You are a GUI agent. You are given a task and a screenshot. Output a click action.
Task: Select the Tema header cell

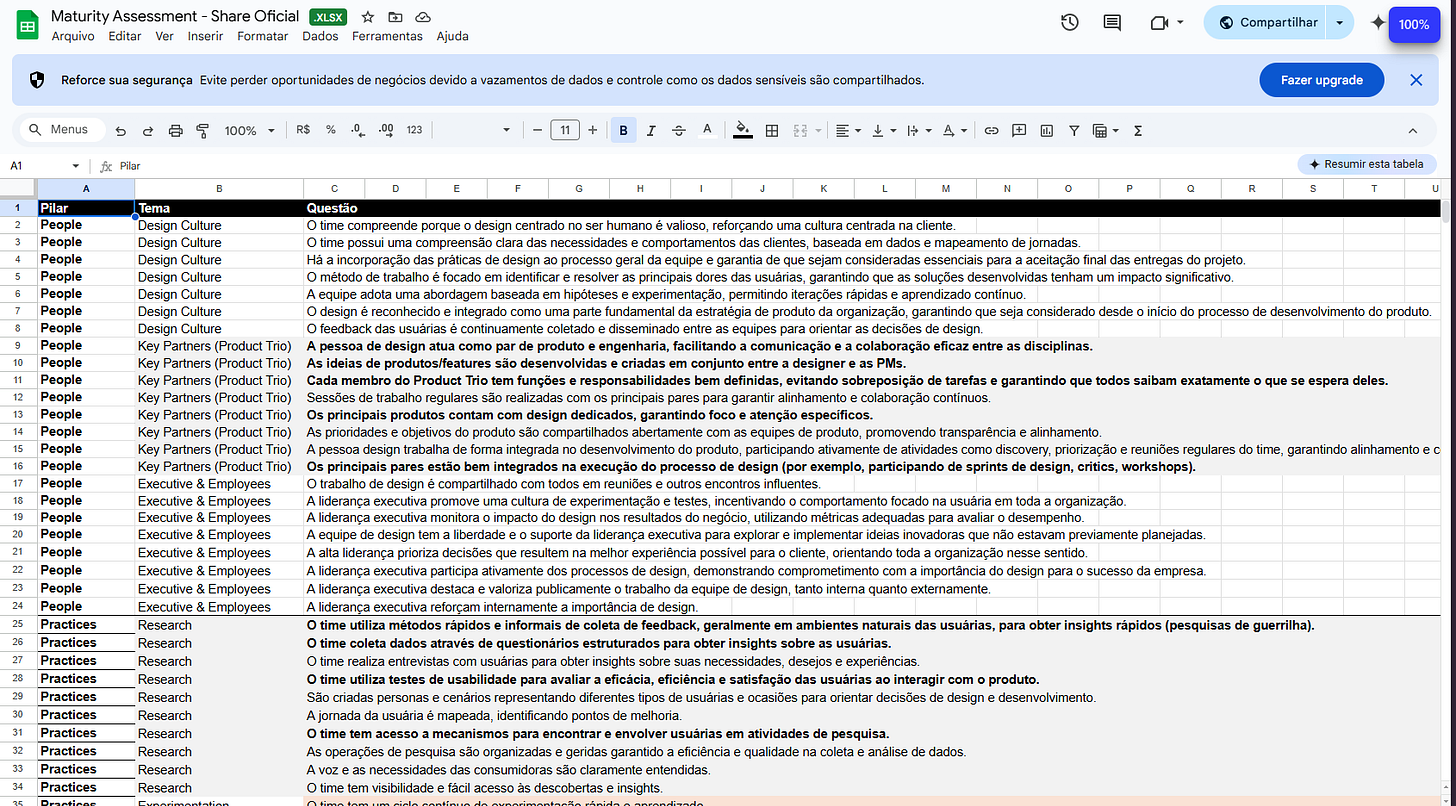point(219,208)
